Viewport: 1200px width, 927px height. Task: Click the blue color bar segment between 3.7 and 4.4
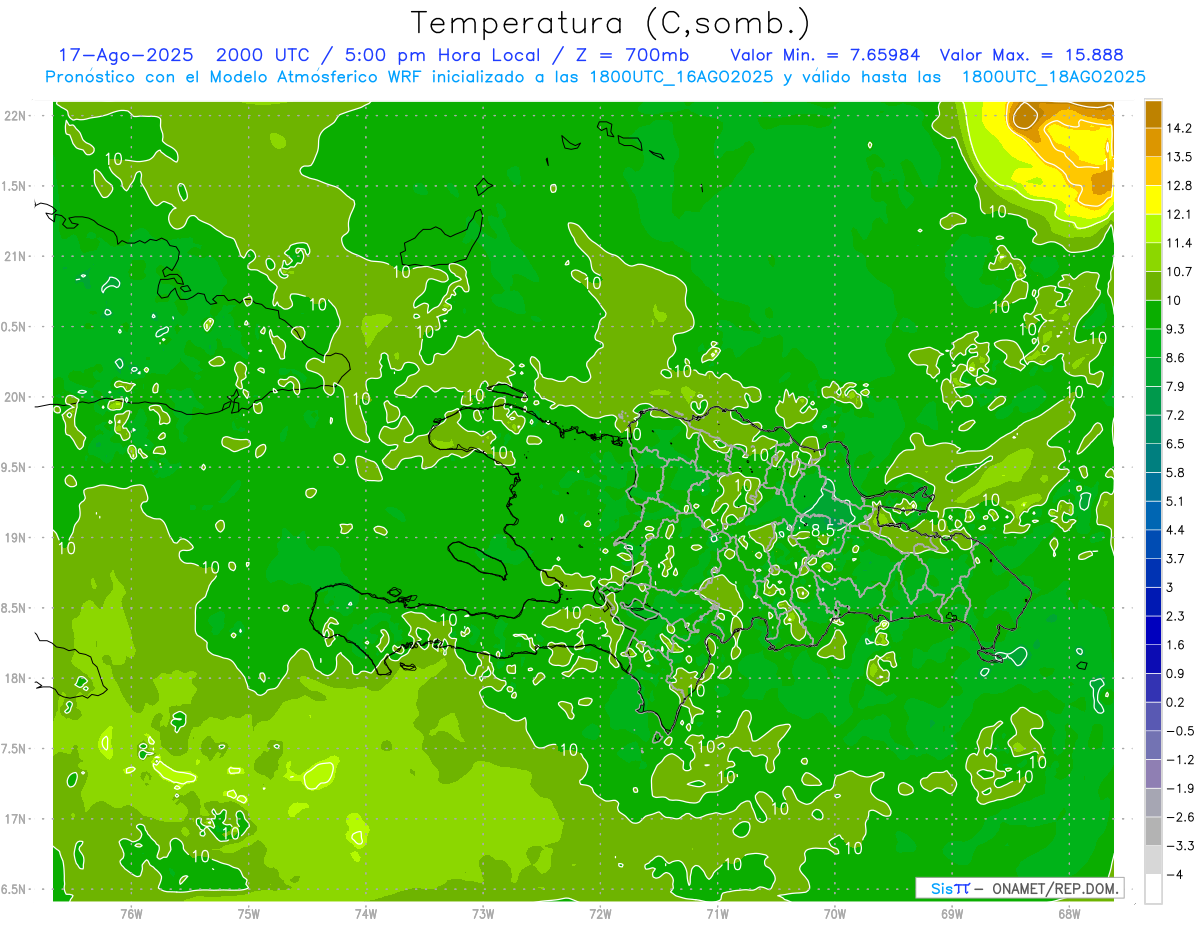coord(1153,544)
